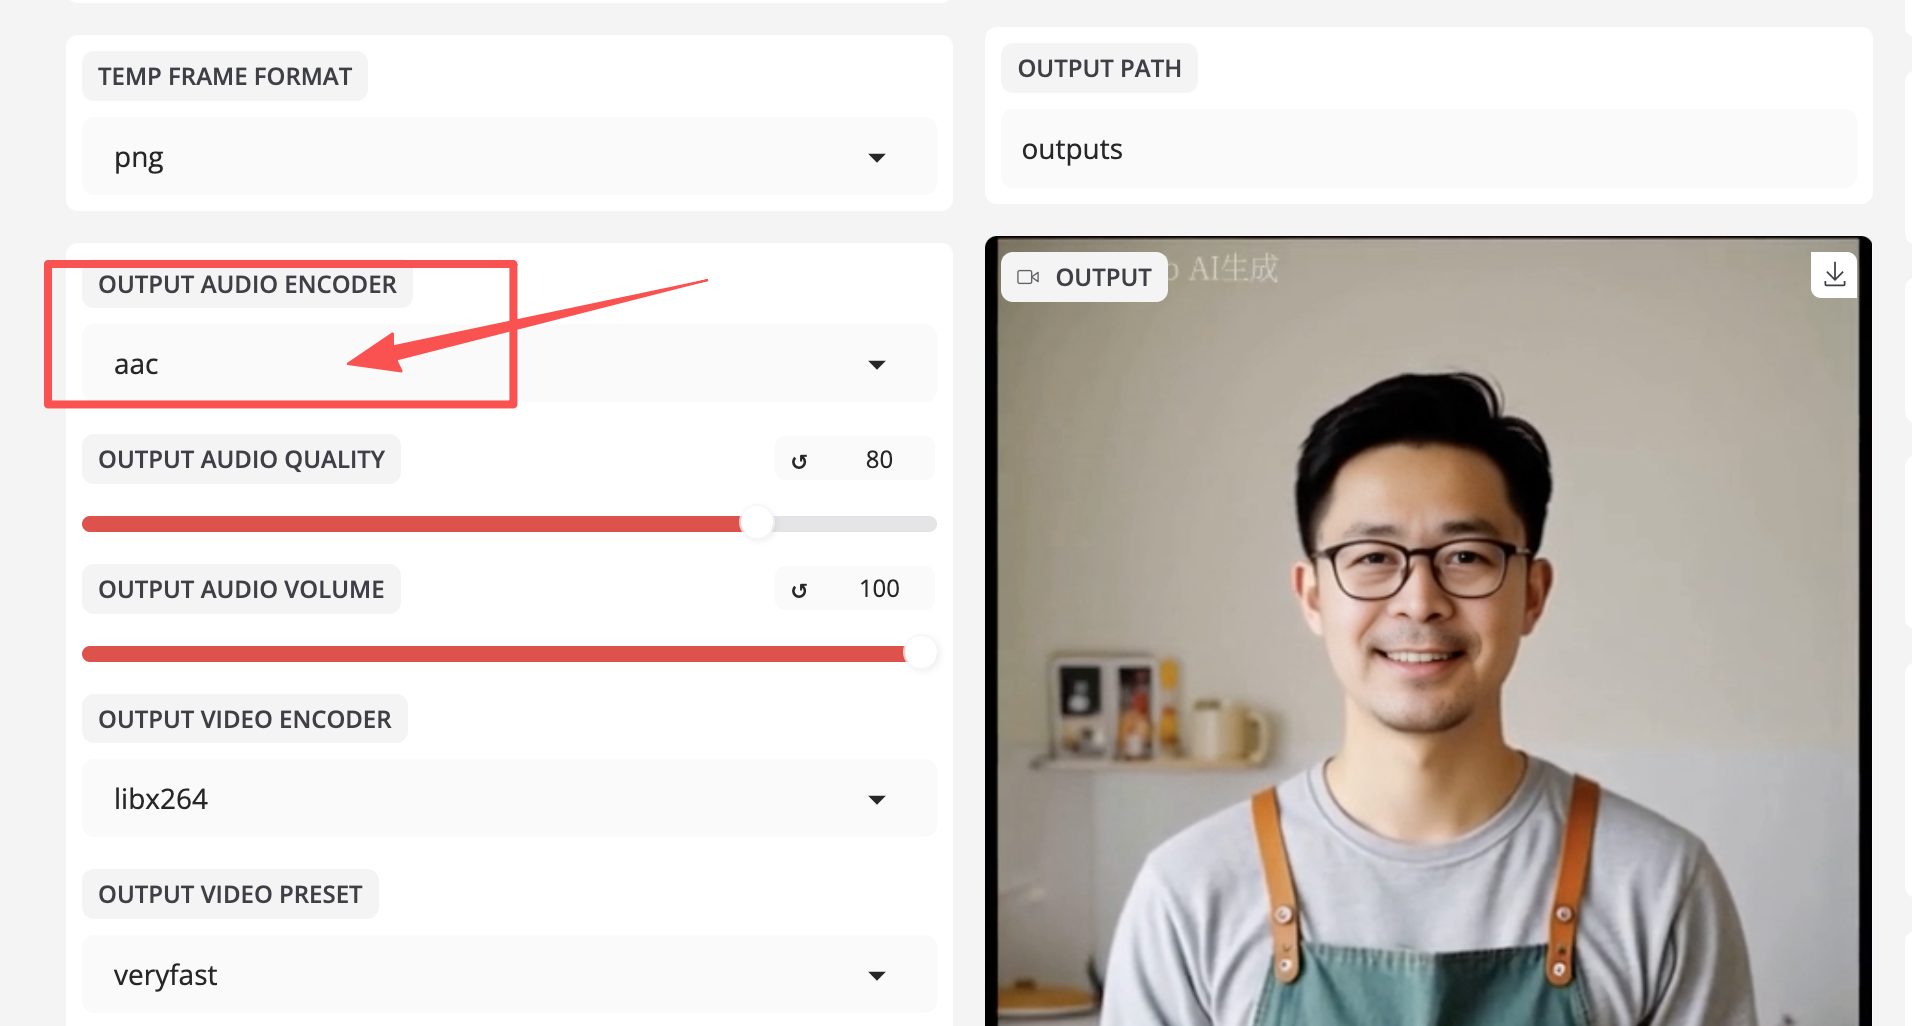
Task: Click the OUTPUT VIDEO ENCODER label
Action: (245, 720)
